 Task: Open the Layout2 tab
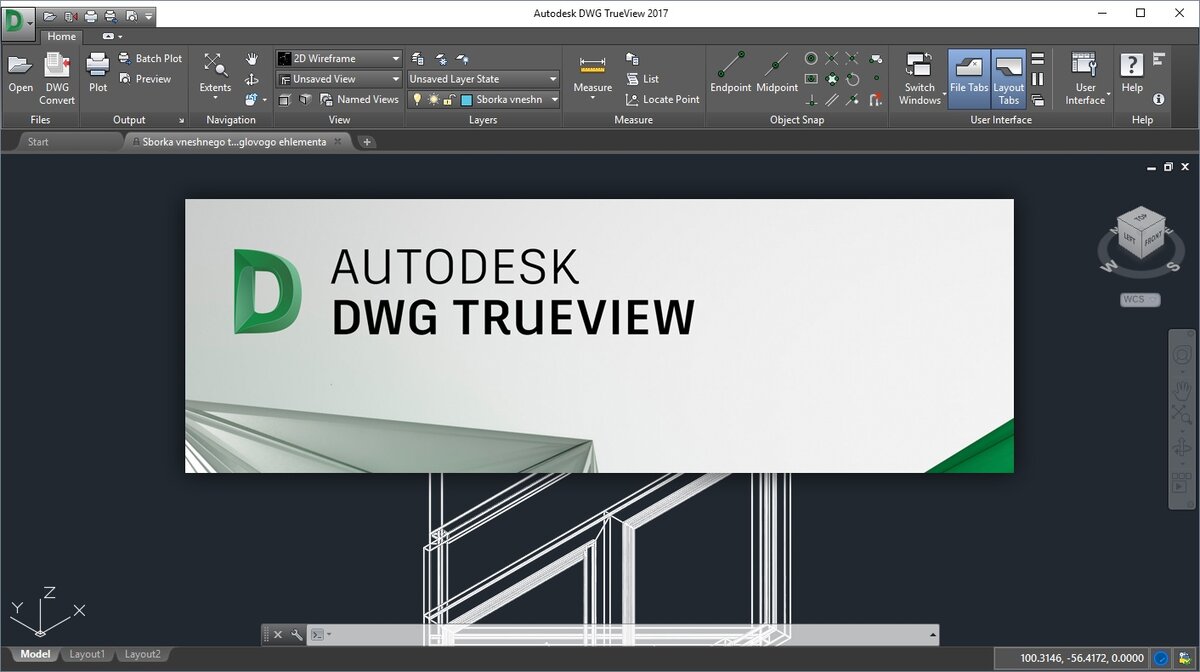(143, 655)
